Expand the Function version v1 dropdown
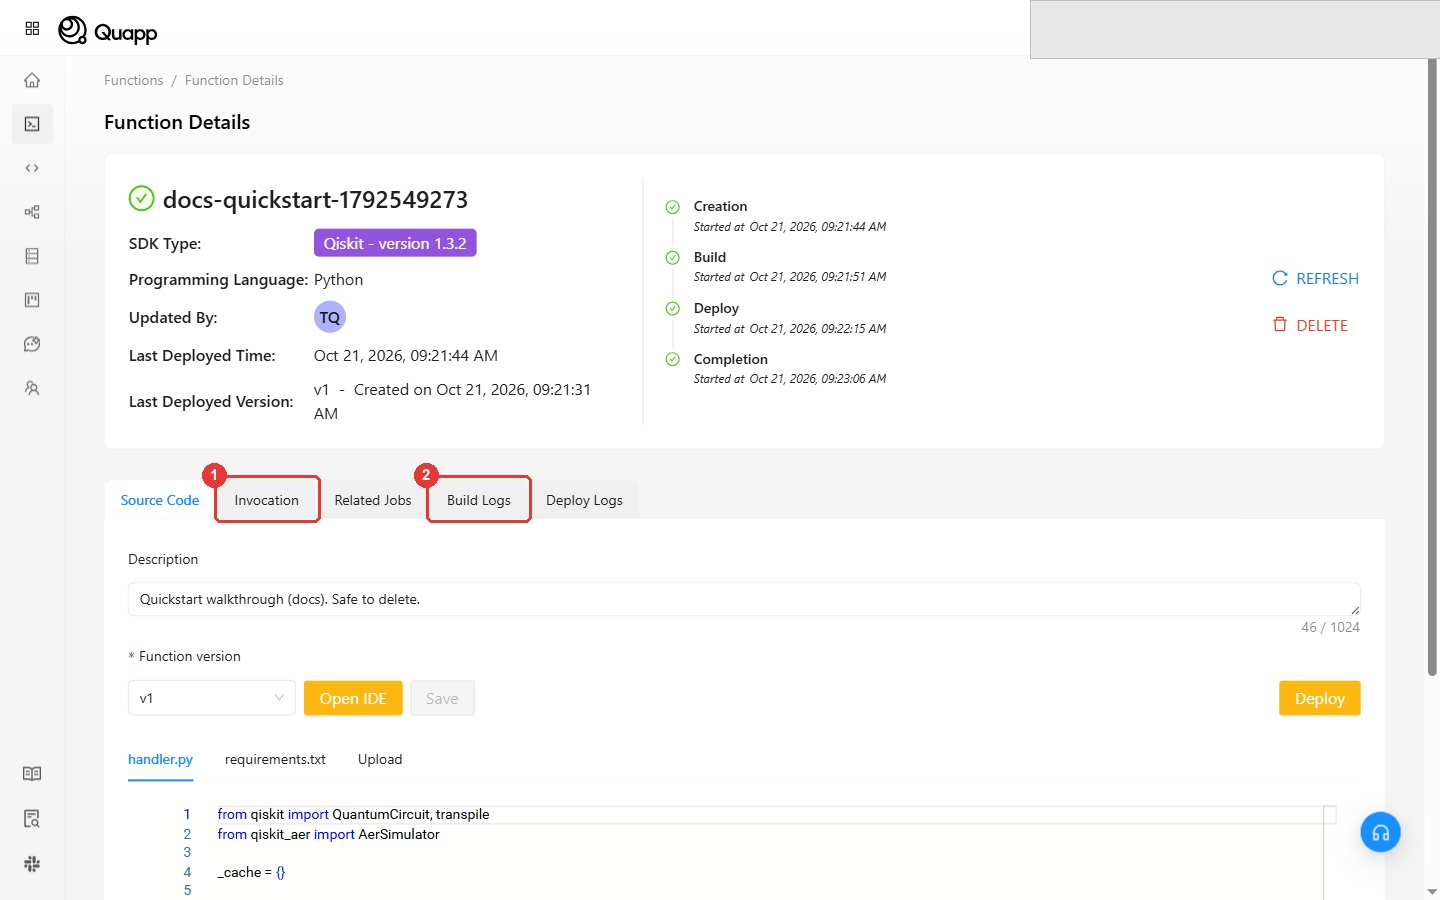The width and height of the screenshot is (1440, 900). (x=212, y=698)
